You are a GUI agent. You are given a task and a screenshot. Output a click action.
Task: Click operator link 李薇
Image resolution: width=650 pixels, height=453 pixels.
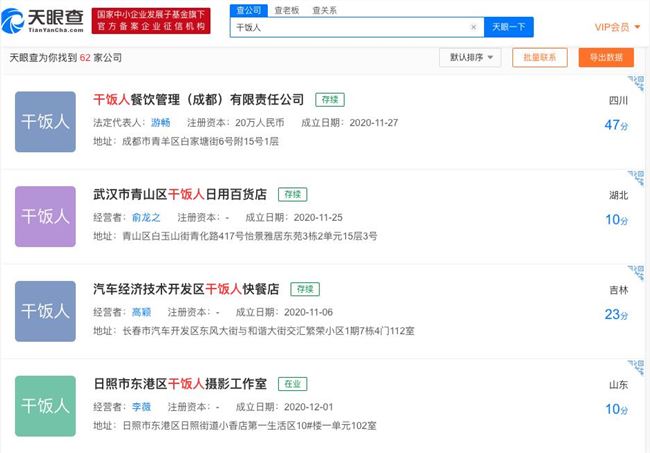pos(141,407)
